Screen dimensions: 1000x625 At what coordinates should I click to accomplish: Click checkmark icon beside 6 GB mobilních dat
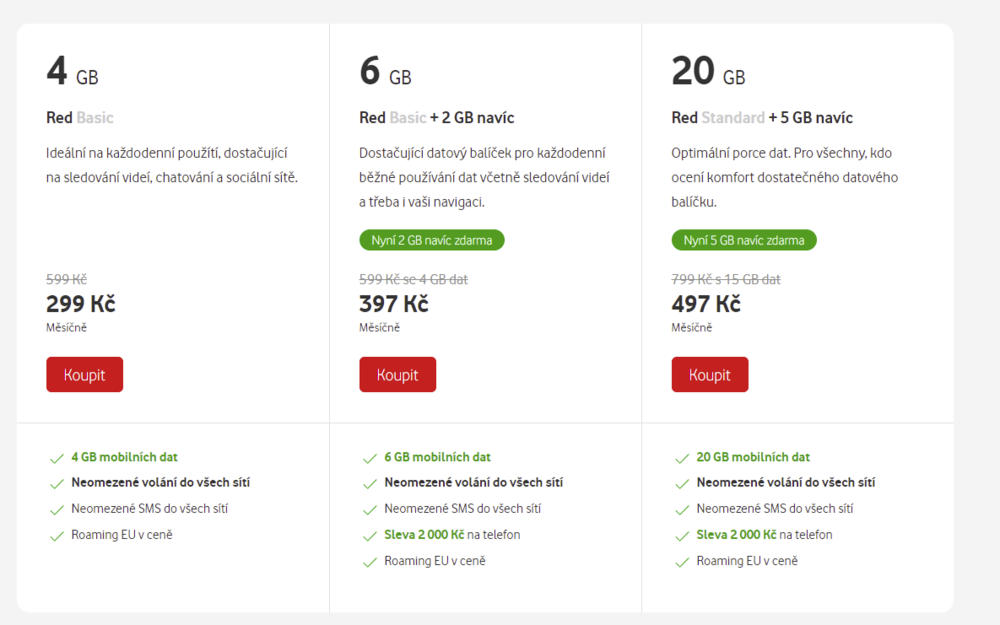pyautogui.click(x=369, y=458)
